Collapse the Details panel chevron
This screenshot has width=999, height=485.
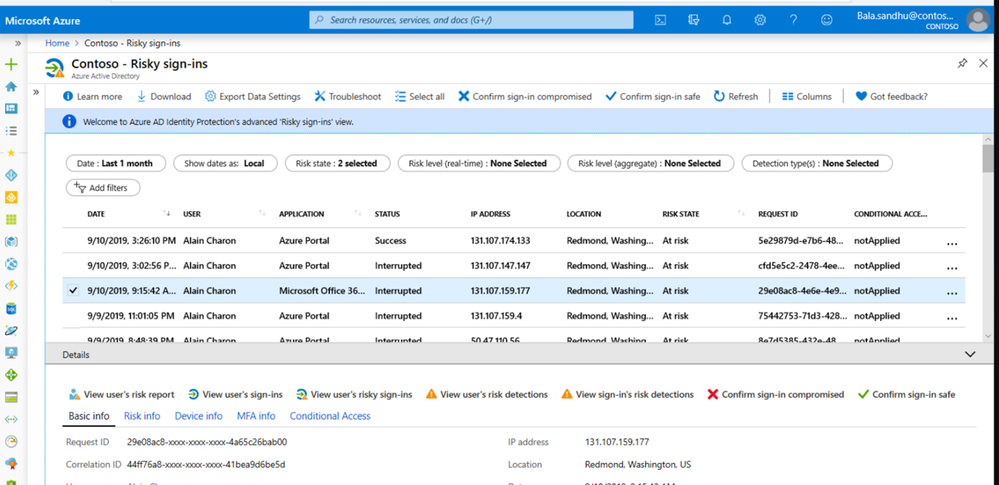[x=970, y=354]
